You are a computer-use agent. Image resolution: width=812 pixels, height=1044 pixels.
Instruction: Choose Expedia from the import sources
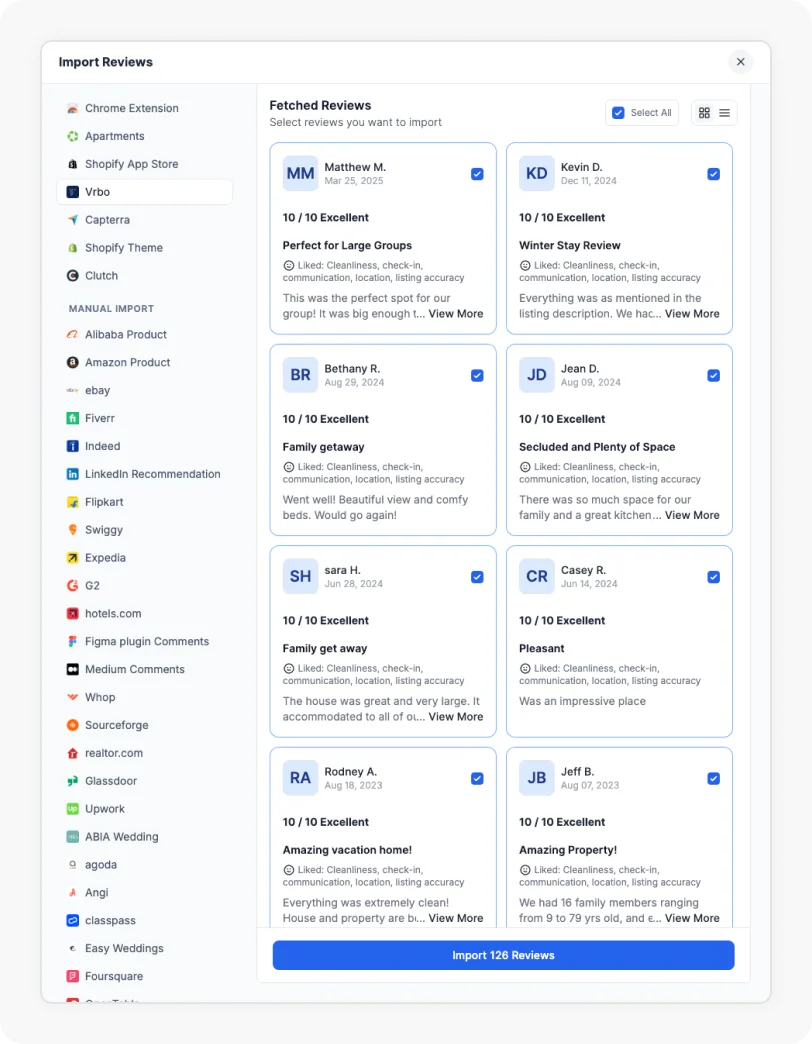105,558
